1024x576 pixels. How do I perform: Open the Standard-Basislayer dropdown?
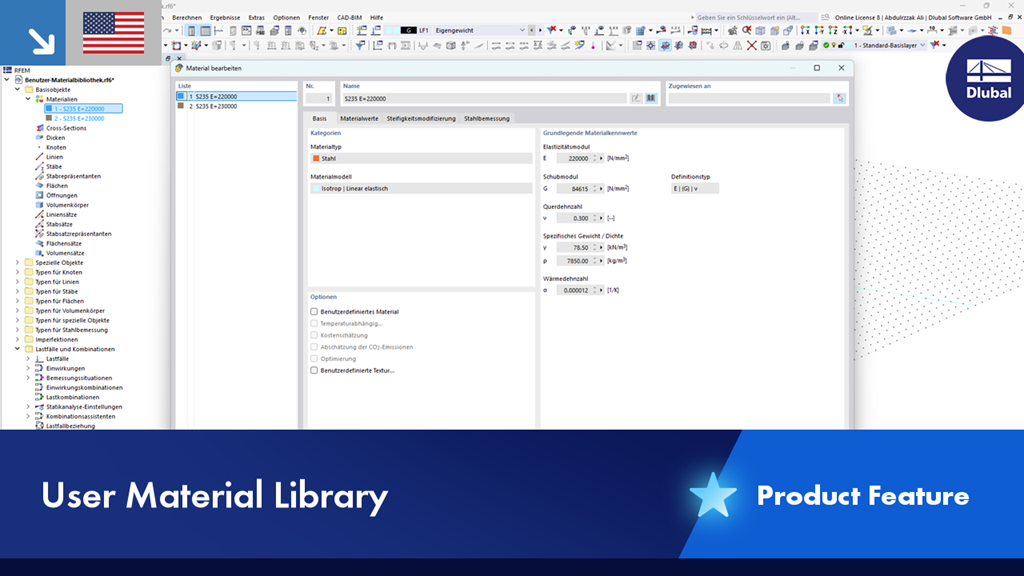point(922,46)
